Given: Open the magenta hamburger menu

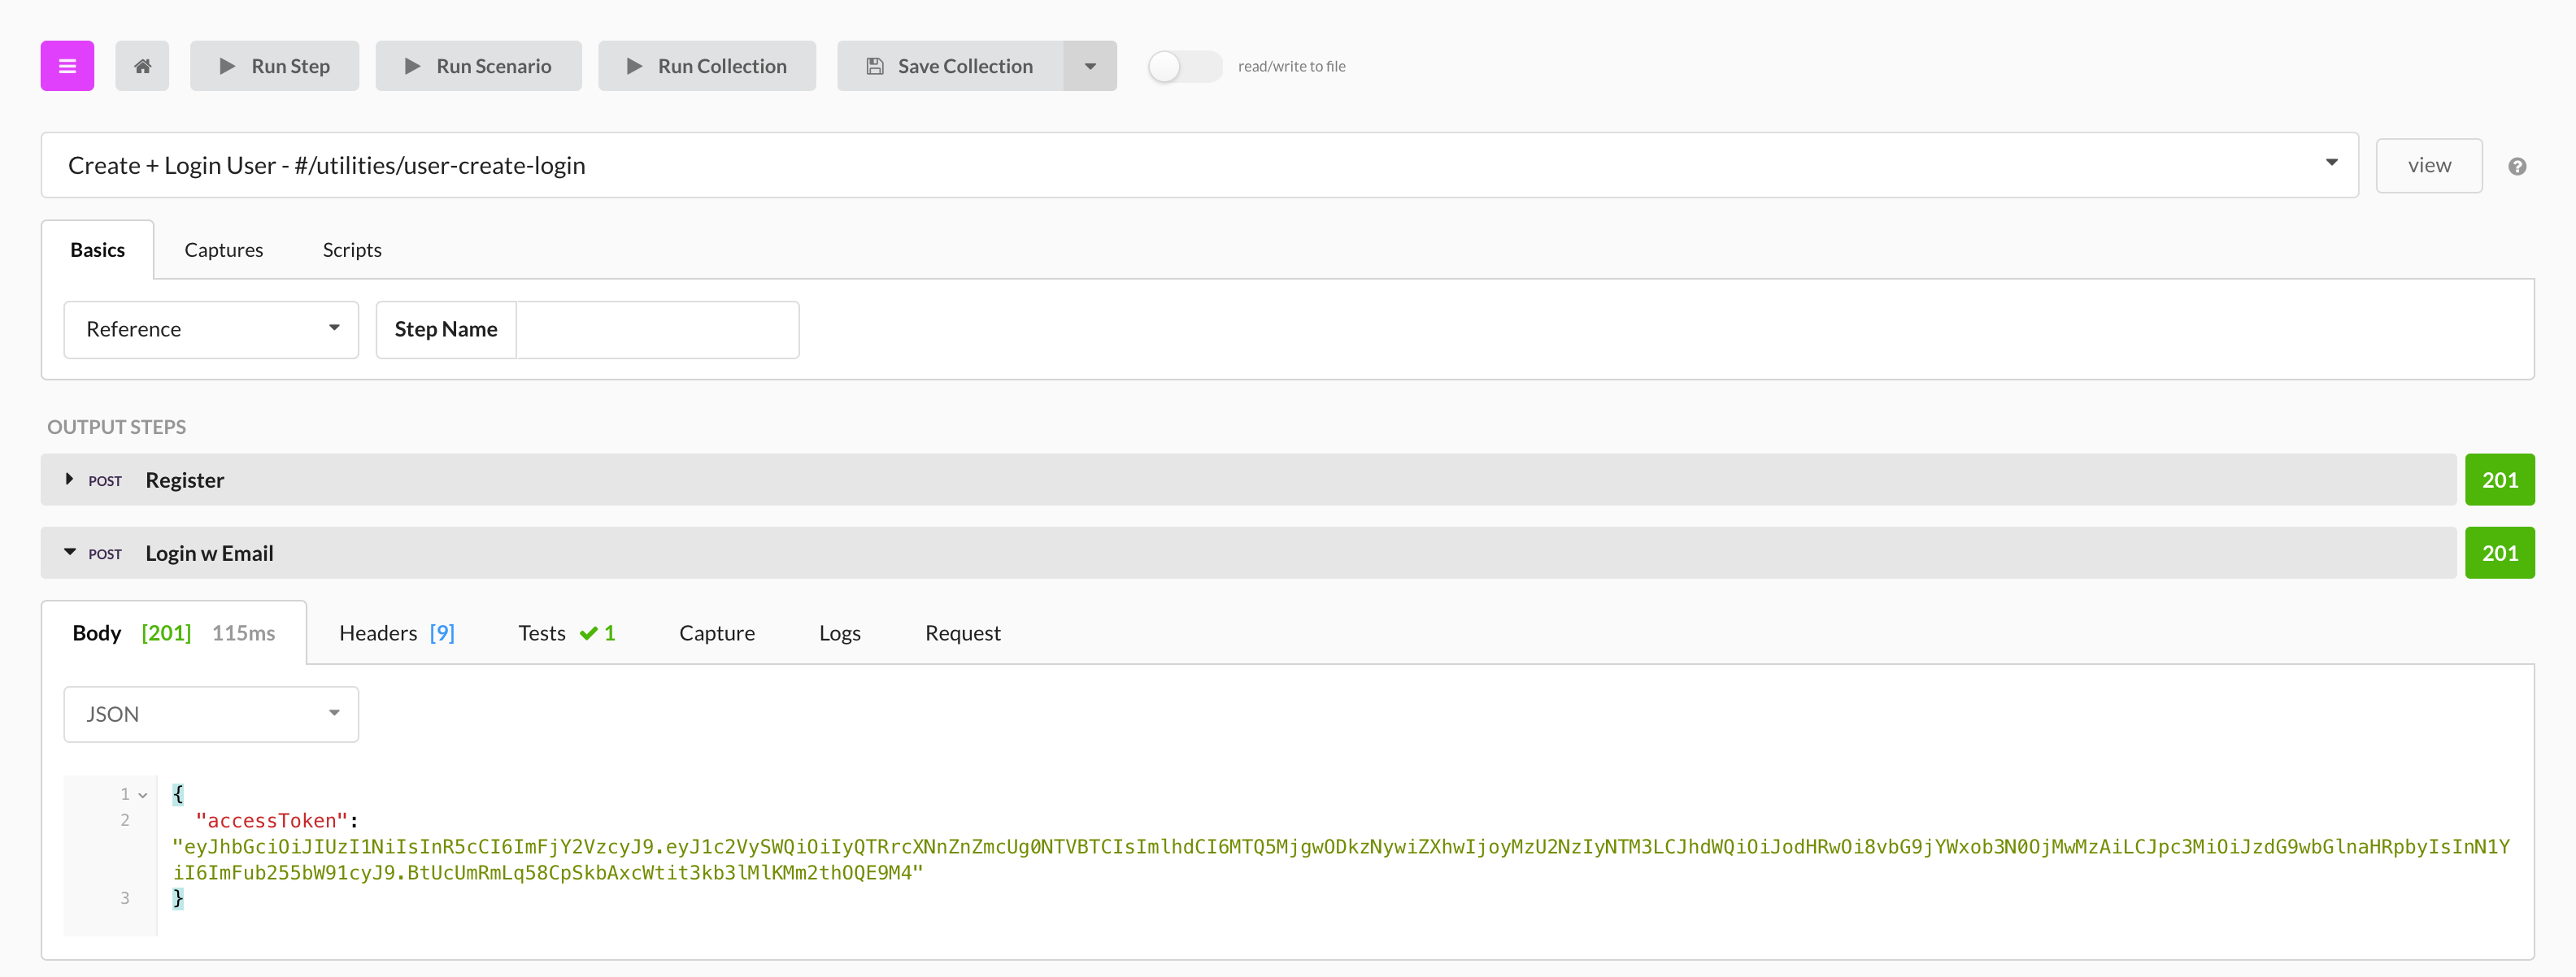Looking at the screenshot, I should [x=67, y=66].
